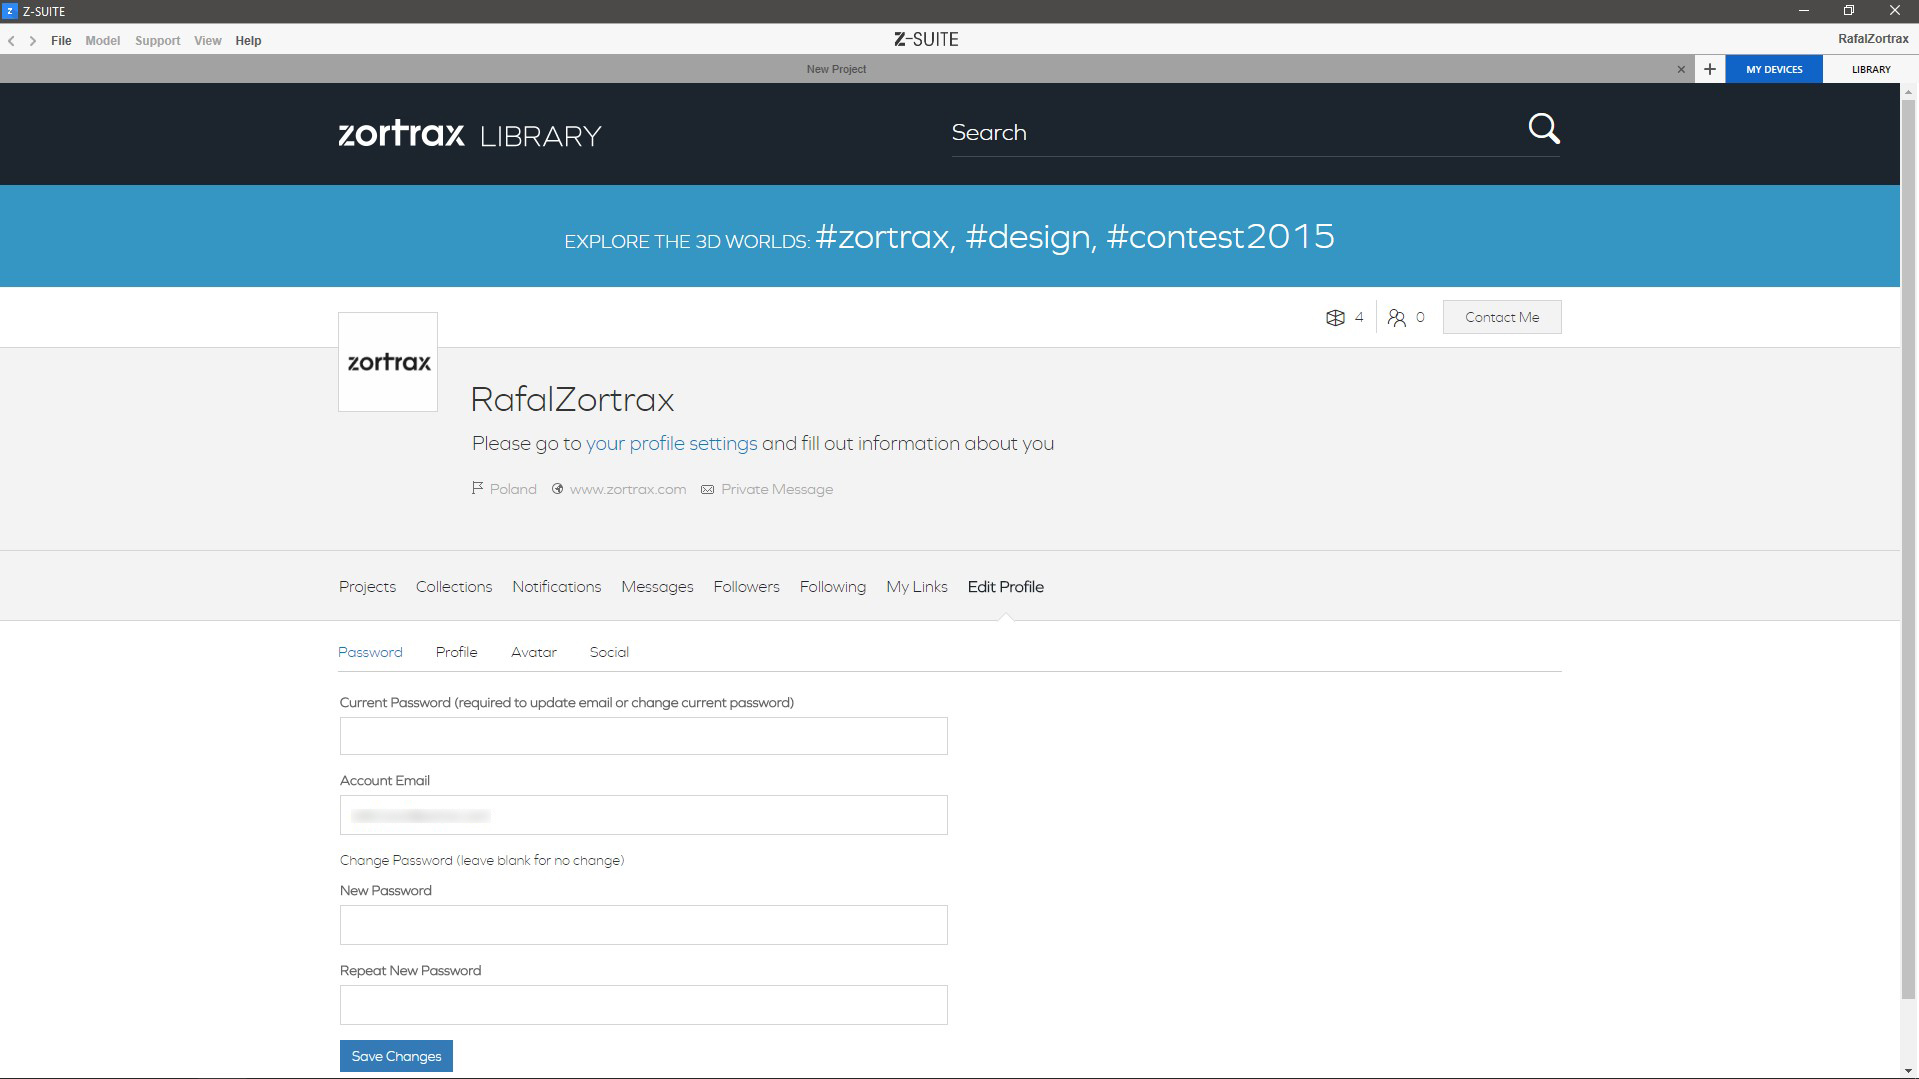Select the Avatar sub-tab
The width and height of the screenshot is (1919, 1079).
point(534,652)
